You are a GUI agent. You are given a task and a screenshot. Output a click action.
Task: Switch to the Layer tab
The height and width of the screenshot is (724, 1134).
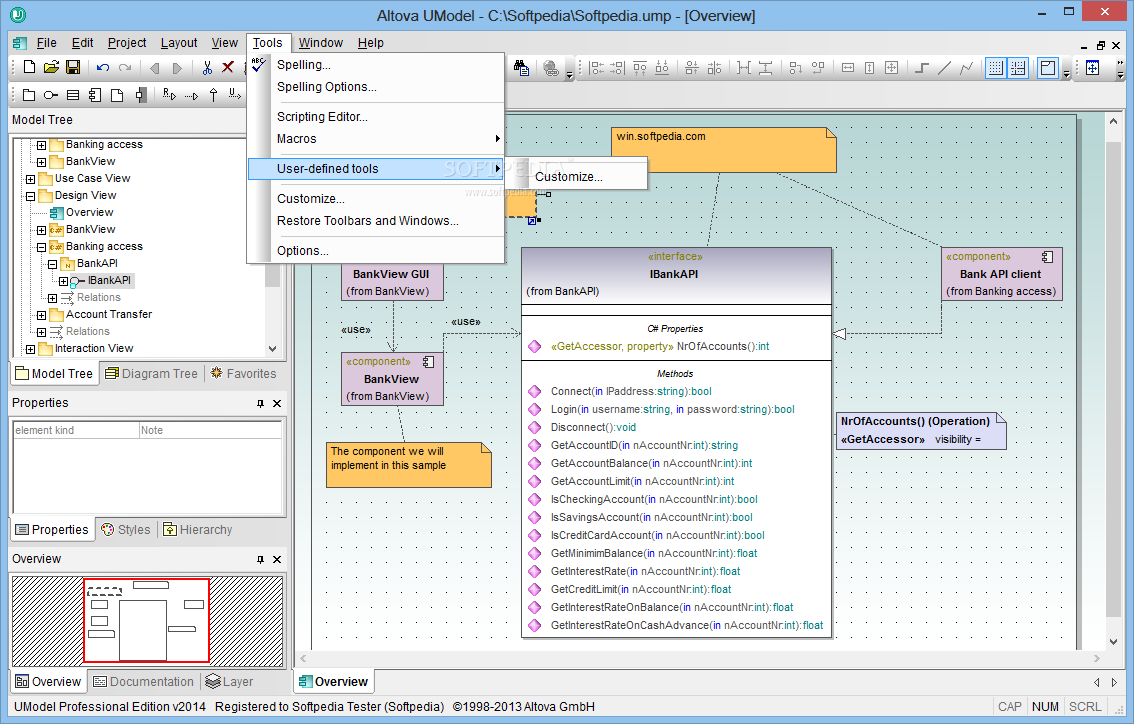pos(229,682)
